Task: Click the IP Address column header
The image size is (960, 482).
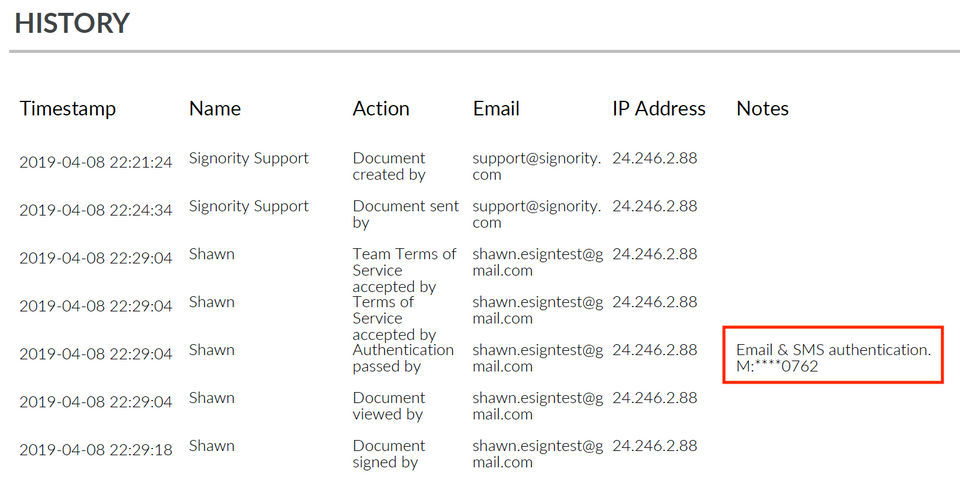Action: (x=659, y=109)
